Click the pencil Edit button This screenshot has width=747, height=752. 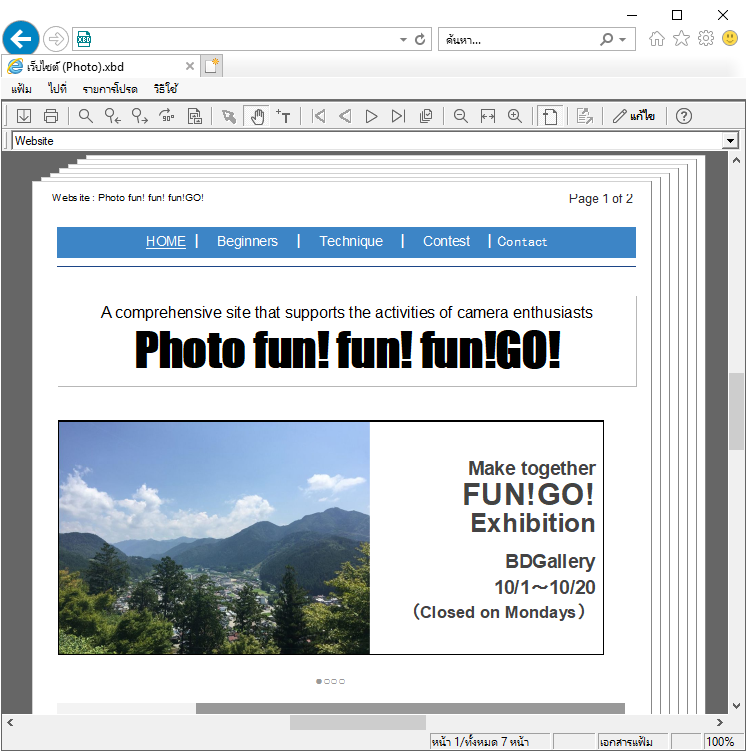pyautogui.click(x=633, y=116)
